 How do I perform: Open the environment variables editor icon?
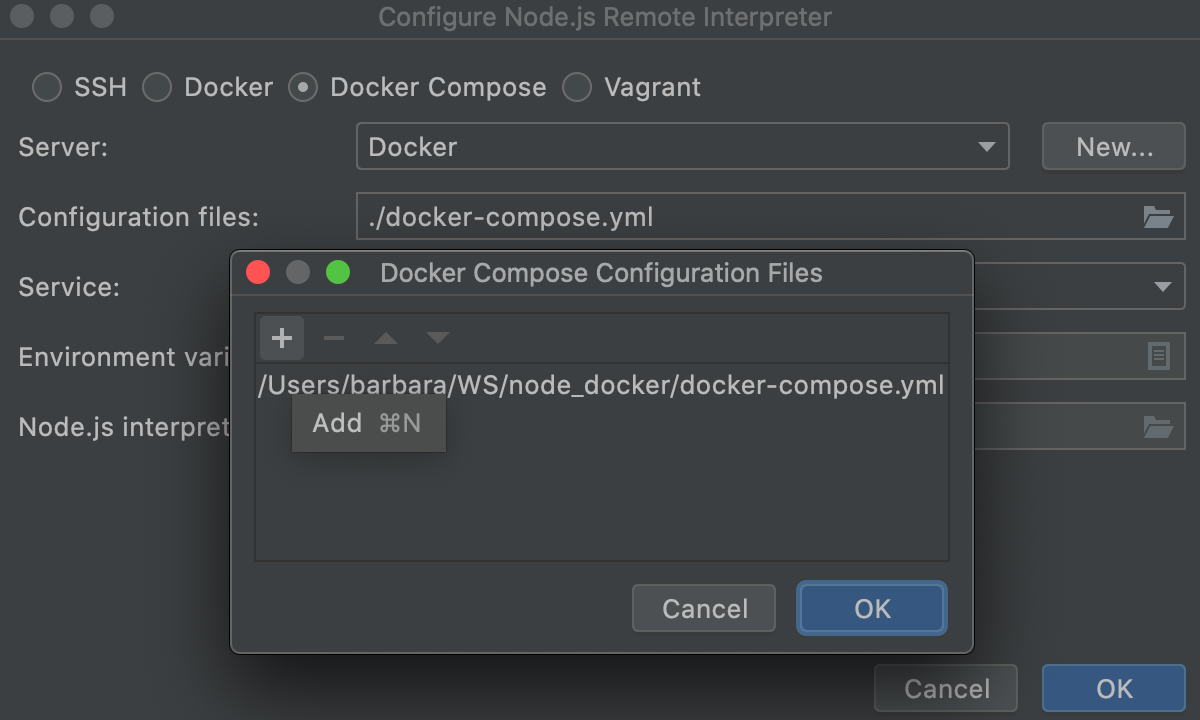(1158, 356)
